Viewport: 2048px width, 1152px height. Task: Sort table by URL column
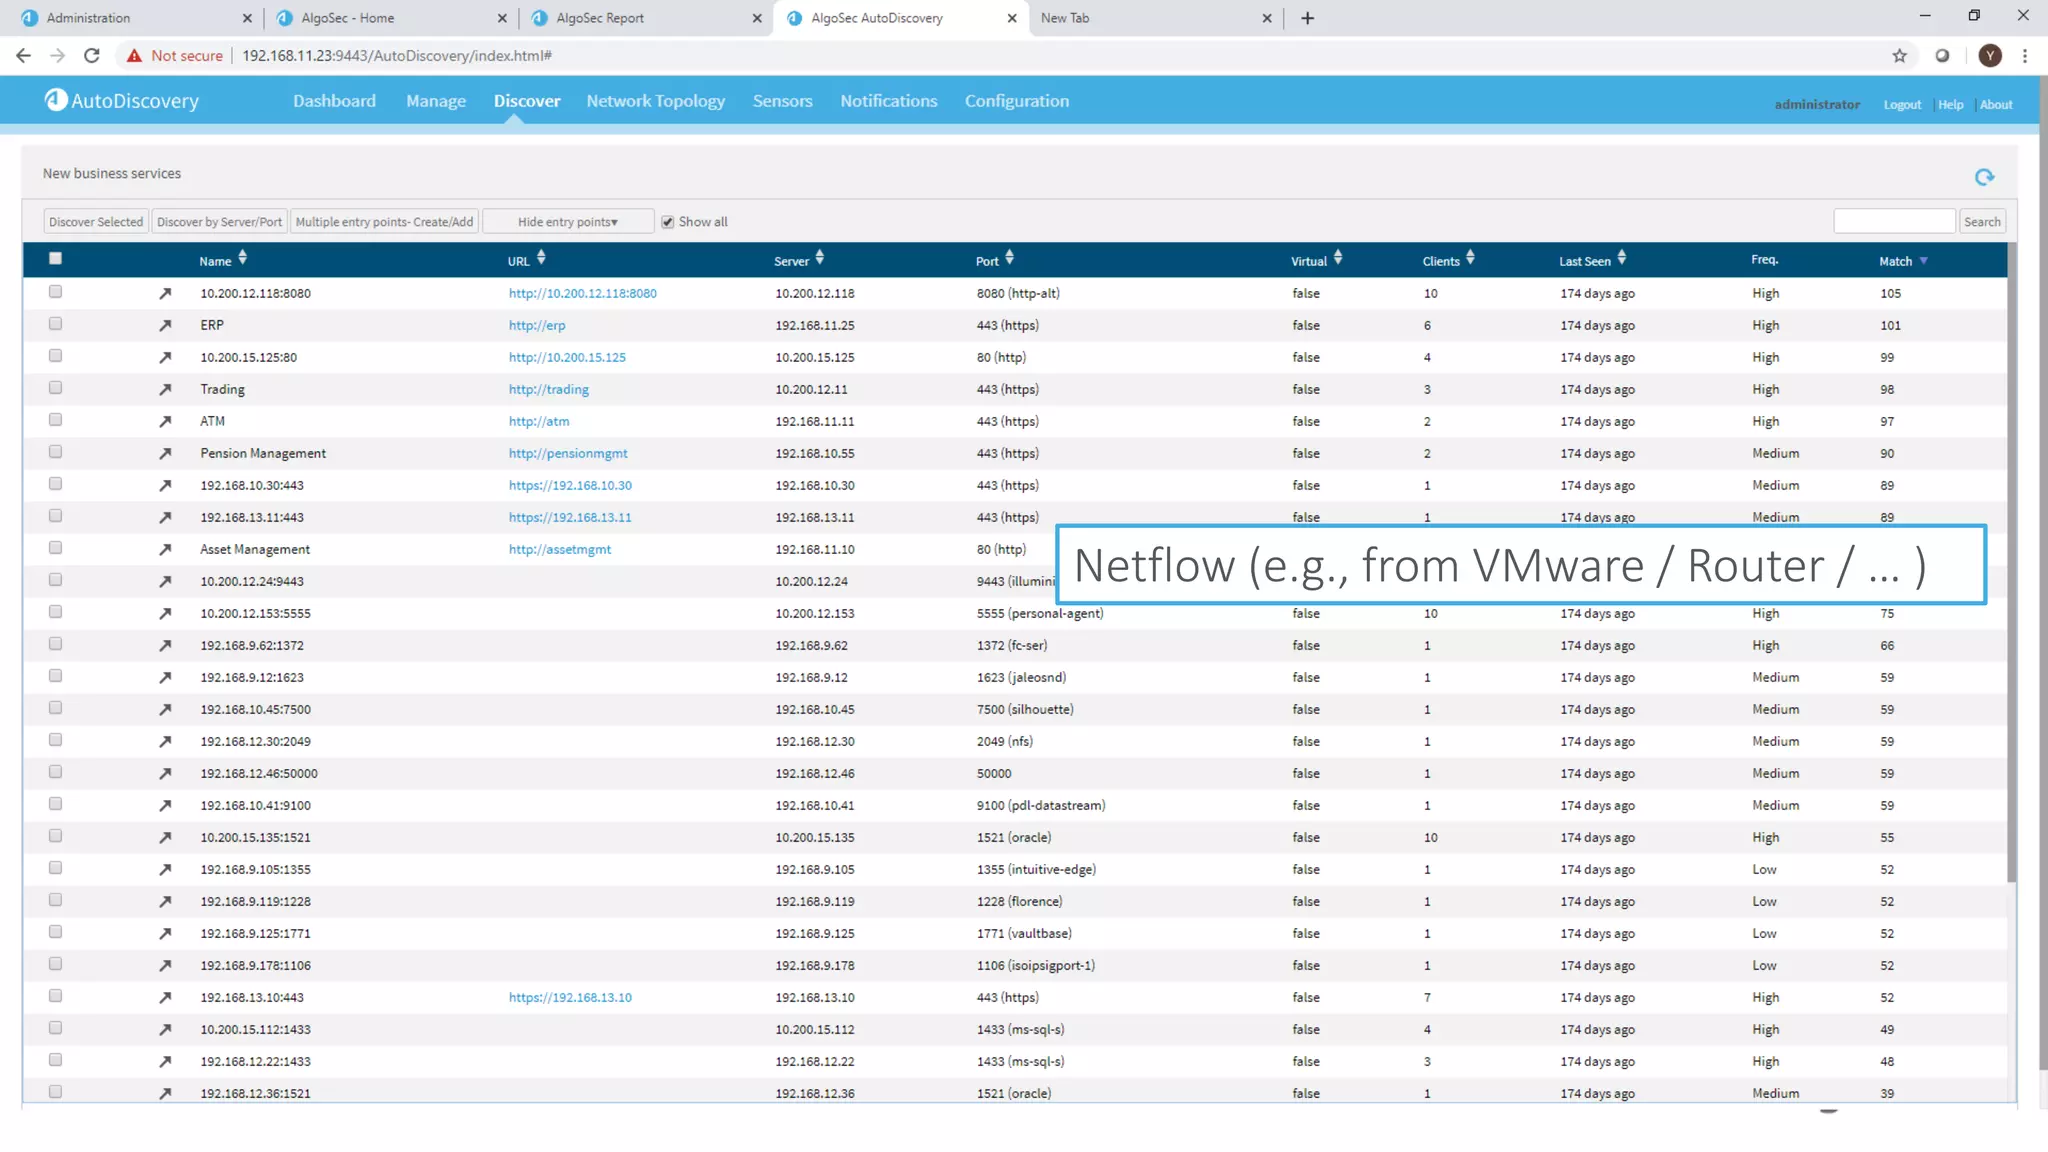pyautogui.click(x=526, y=260)
